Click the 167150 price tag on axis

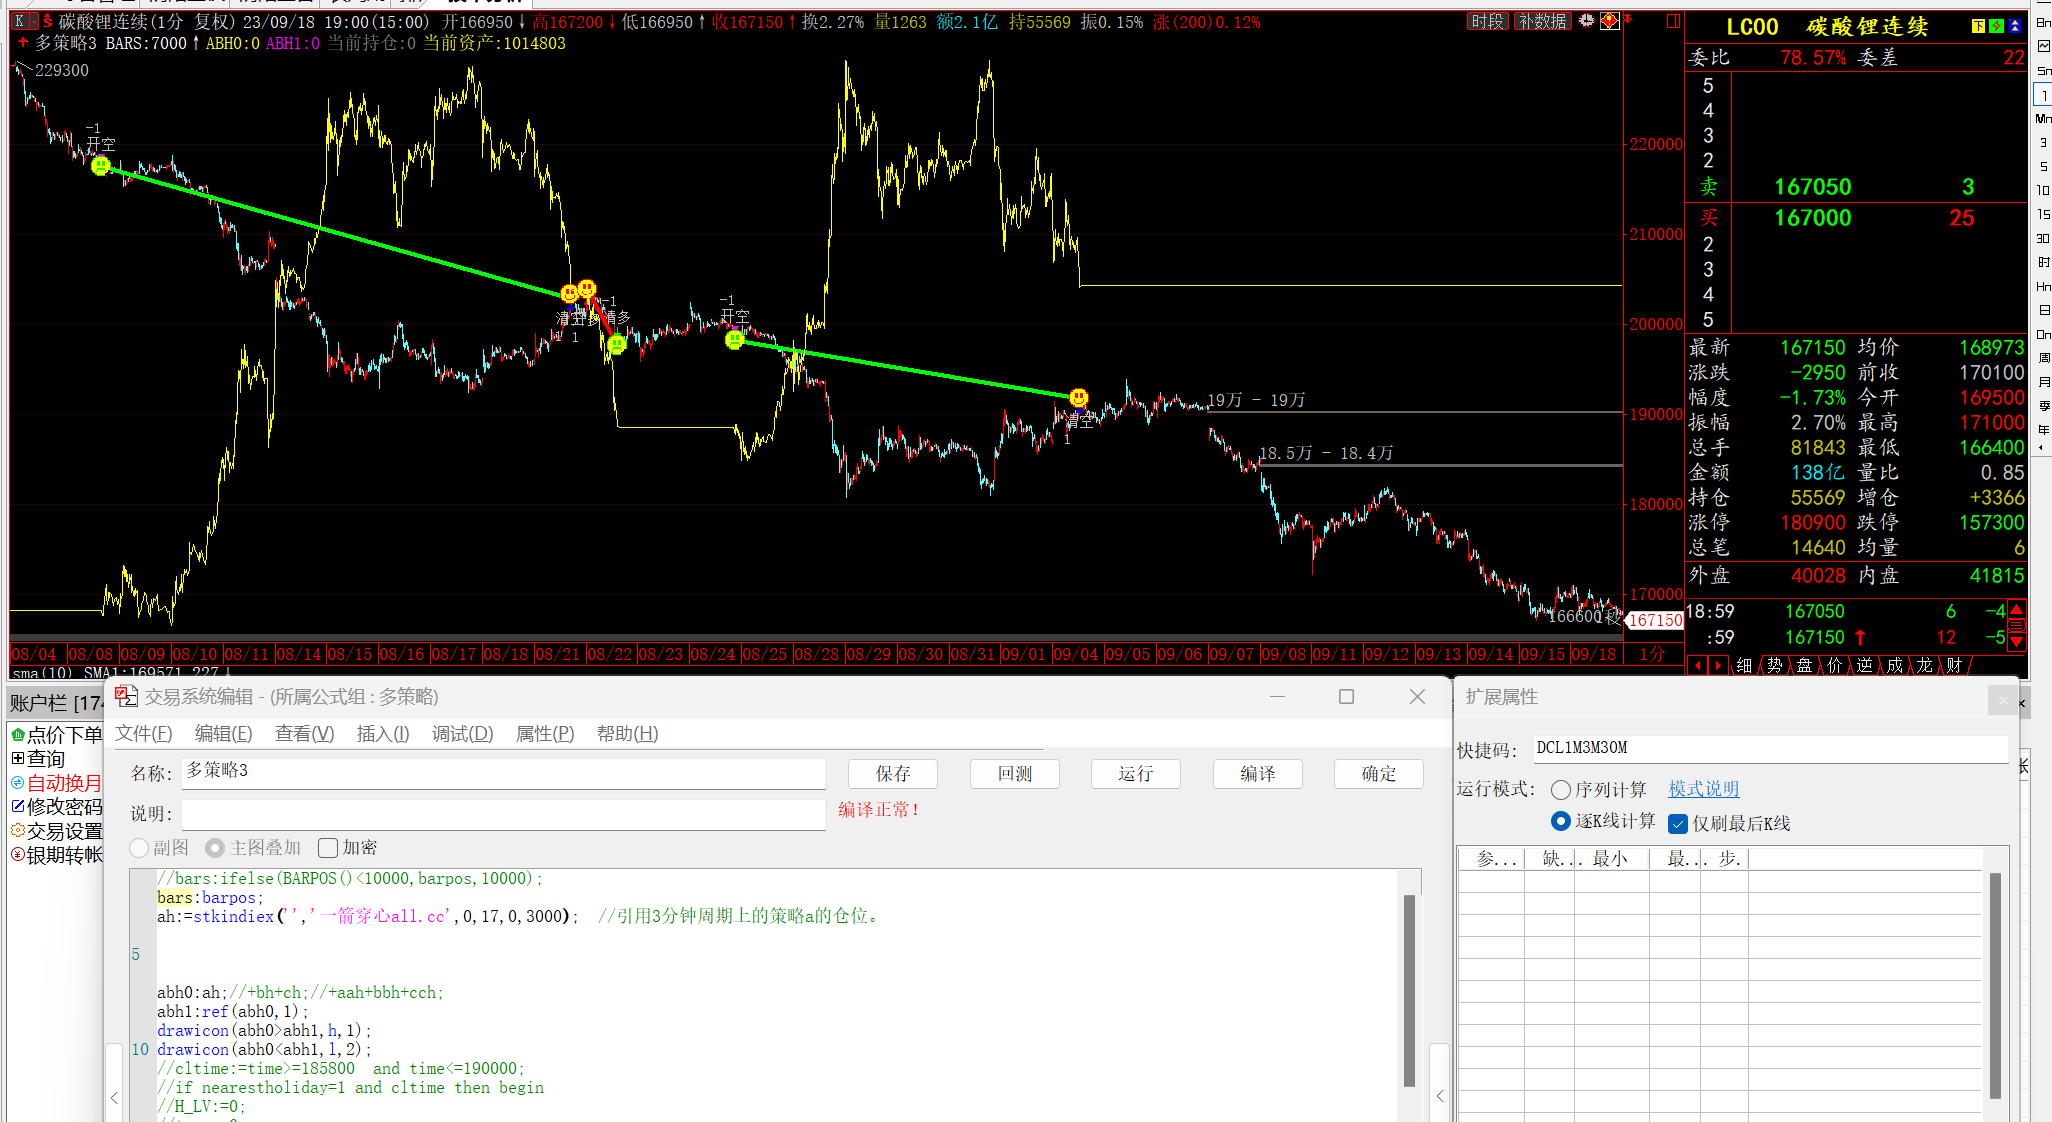point(1656,620)
